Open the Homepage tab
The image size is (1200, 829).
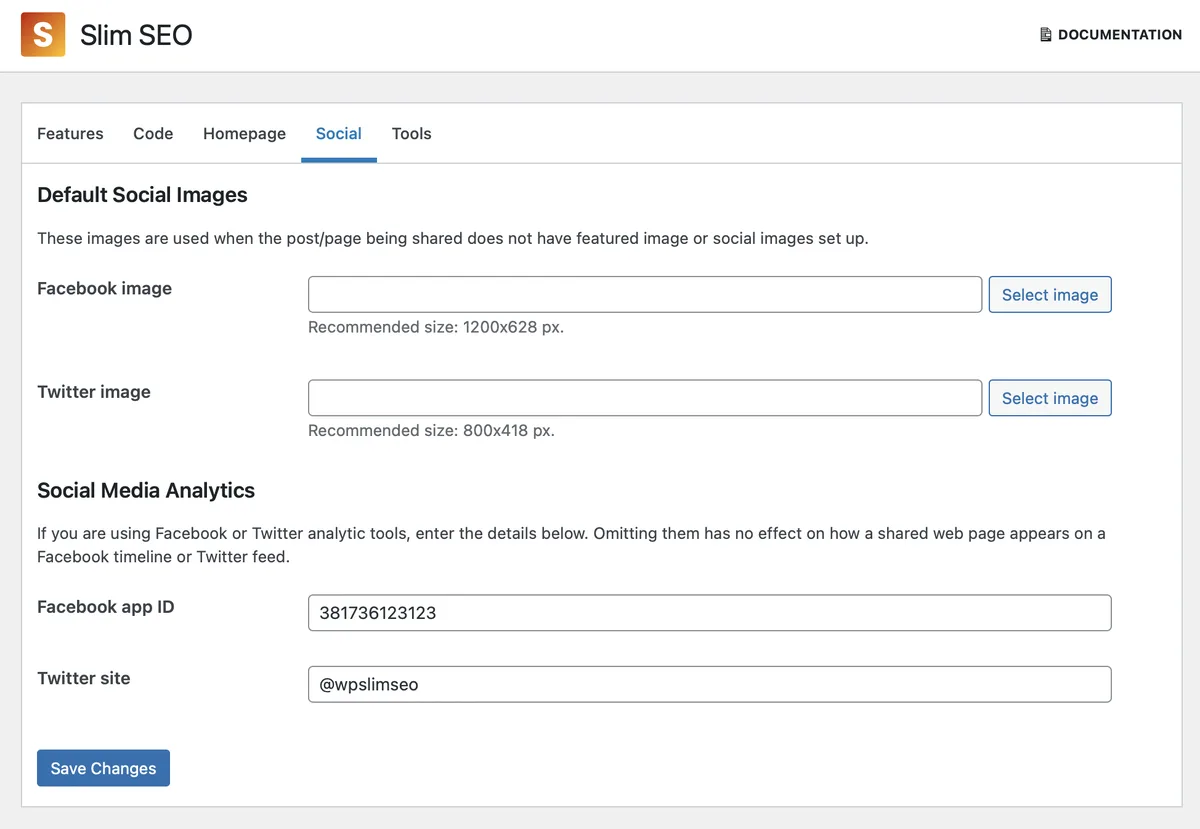244,133
